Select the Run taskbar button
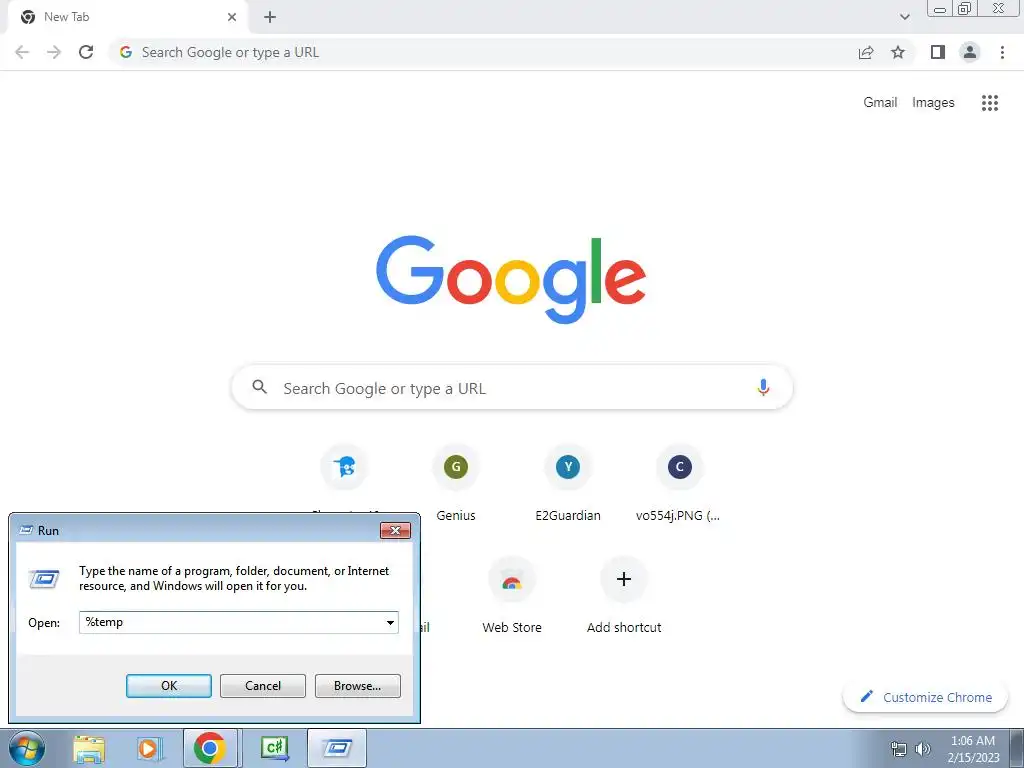Viewport: 1024px width, 768px height. [x=337, y=748]
